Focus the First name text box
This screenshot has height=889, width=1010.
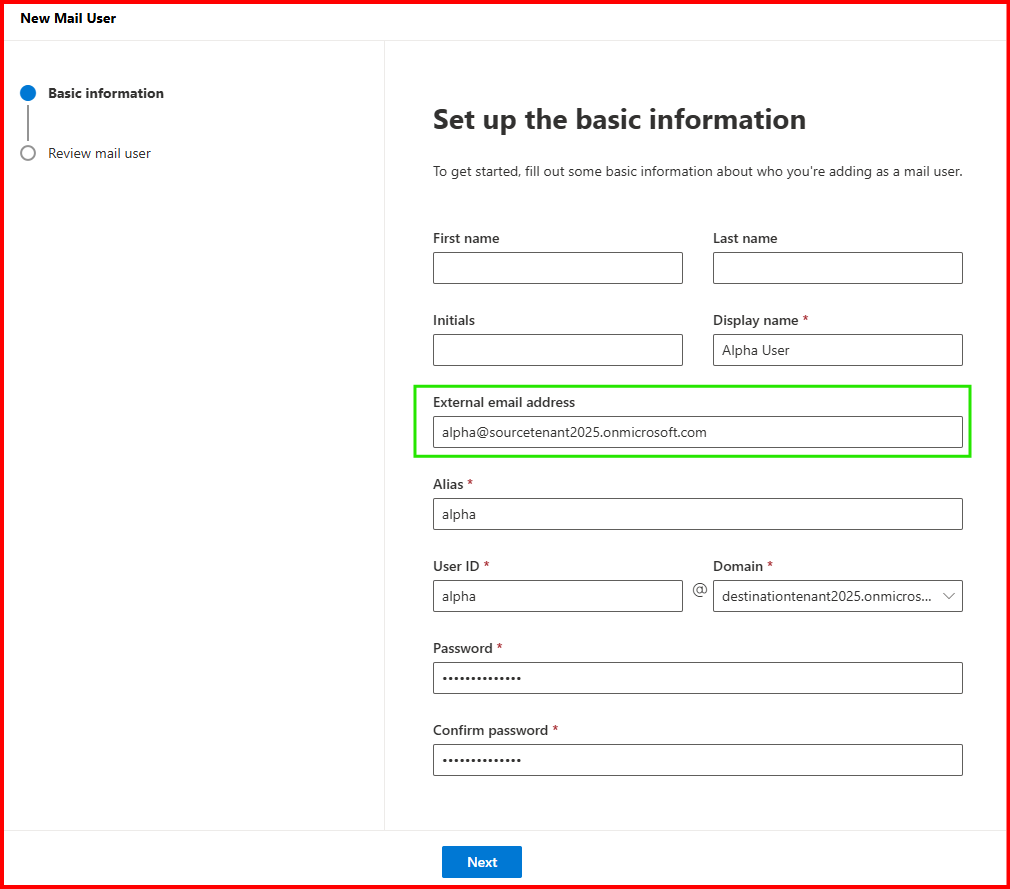[x=557, y=268]
